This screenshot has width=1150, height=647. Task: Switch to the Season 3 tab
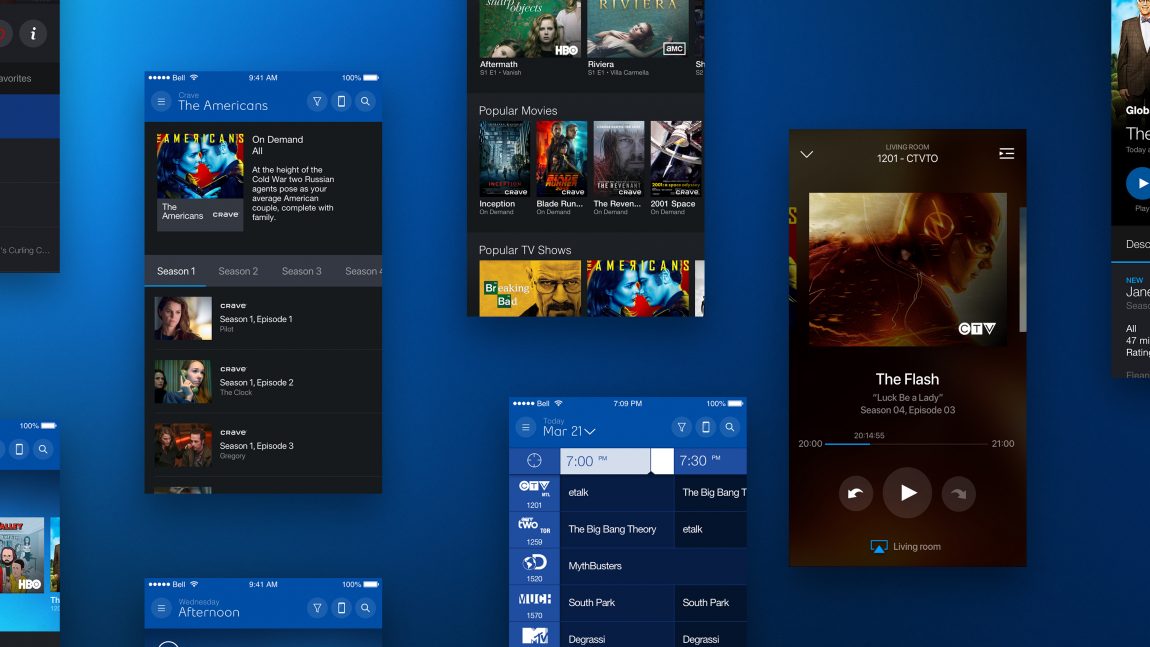pos(302,270)
